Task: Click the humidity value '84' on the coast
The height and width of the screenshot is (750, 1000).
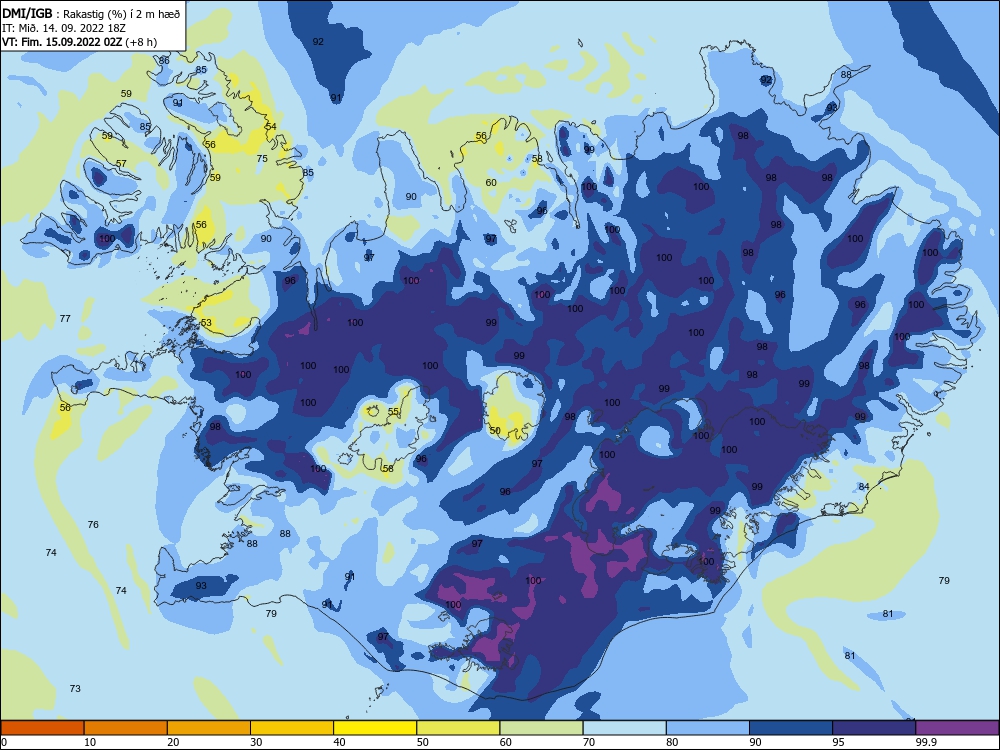Action: point(864,487)
